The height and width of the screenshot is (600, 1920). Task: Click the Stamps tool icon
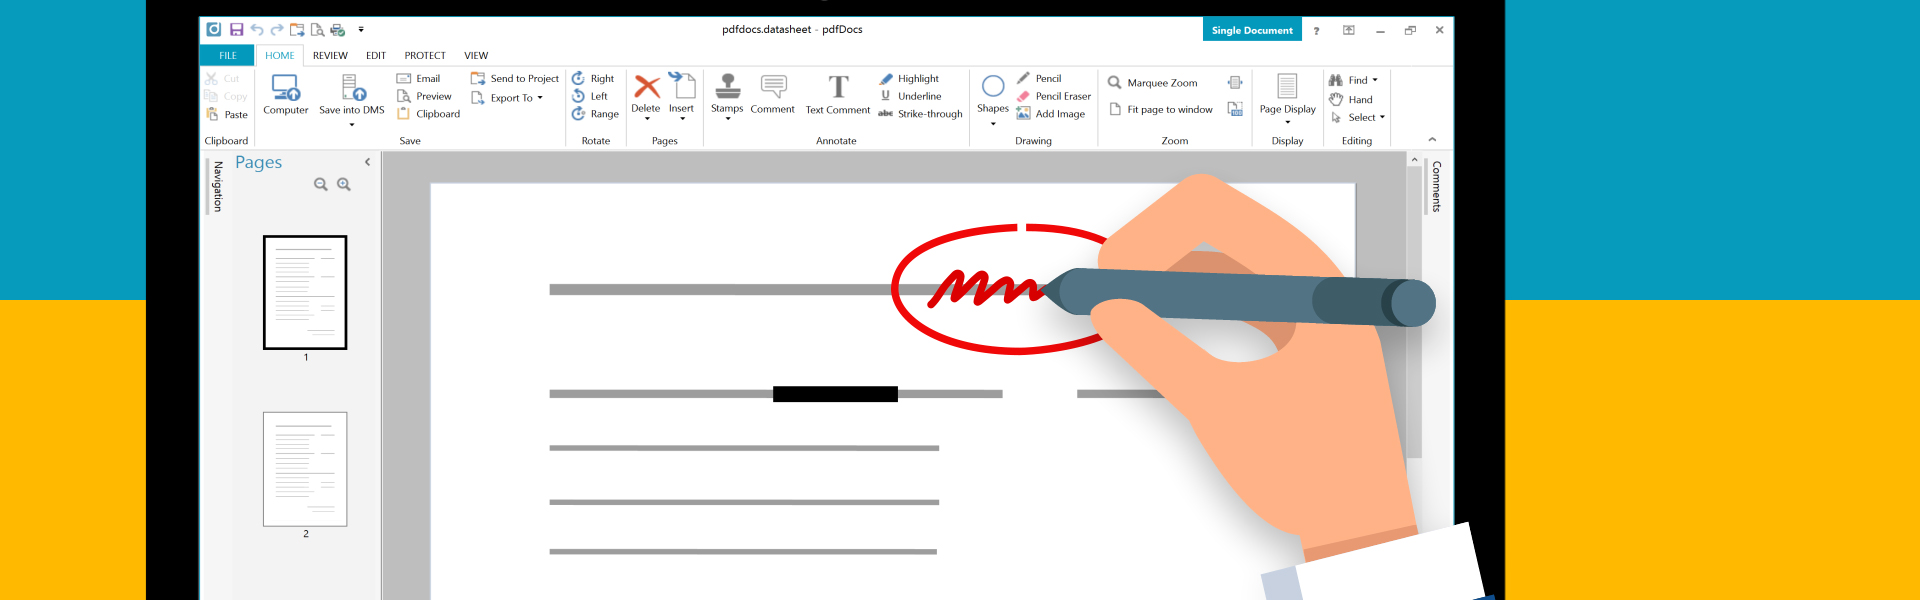point(727,88)
